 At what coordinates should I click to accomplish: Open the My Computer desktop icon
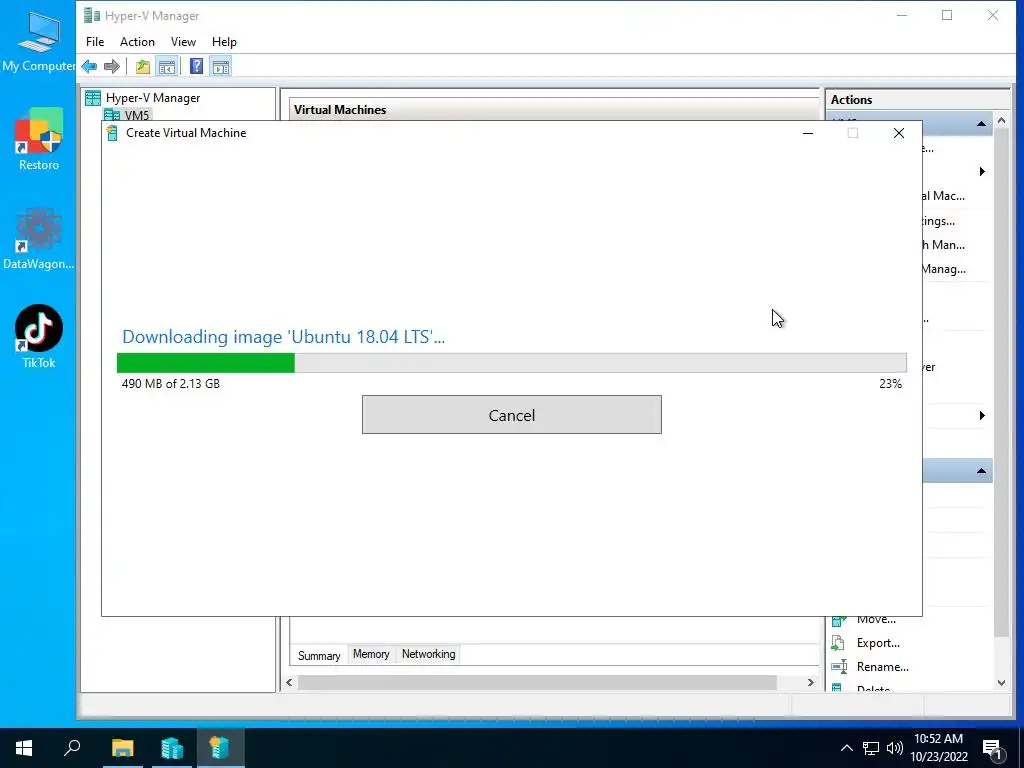click(39, 40)
